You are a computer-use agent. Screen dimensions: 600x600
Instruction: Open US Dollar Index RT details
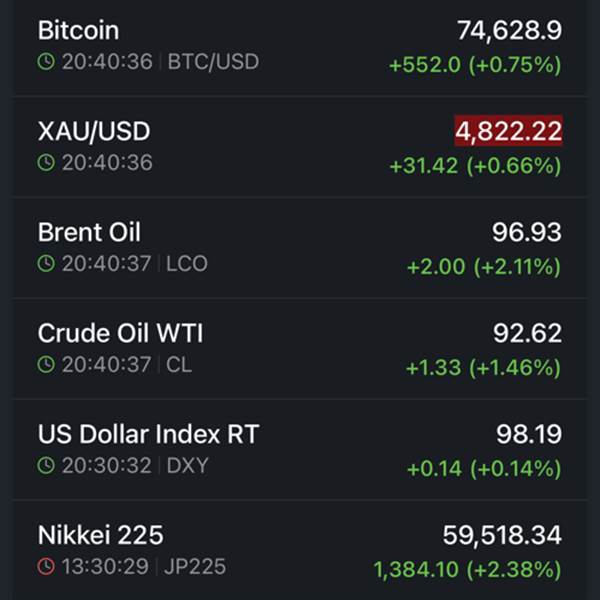pos(148,435)
